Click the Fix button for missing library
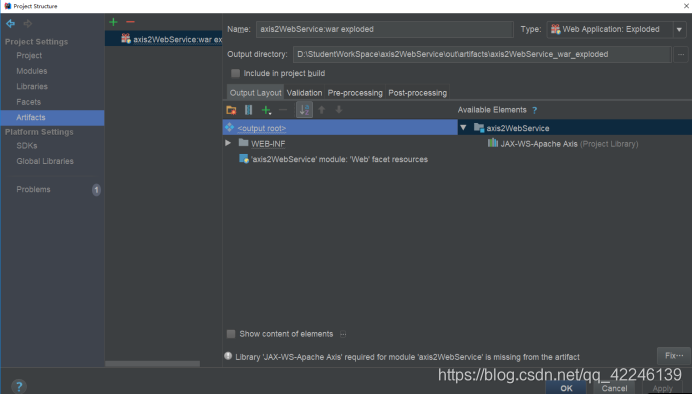The width and height of the screenshot is (692, 394). coord(674,356)
